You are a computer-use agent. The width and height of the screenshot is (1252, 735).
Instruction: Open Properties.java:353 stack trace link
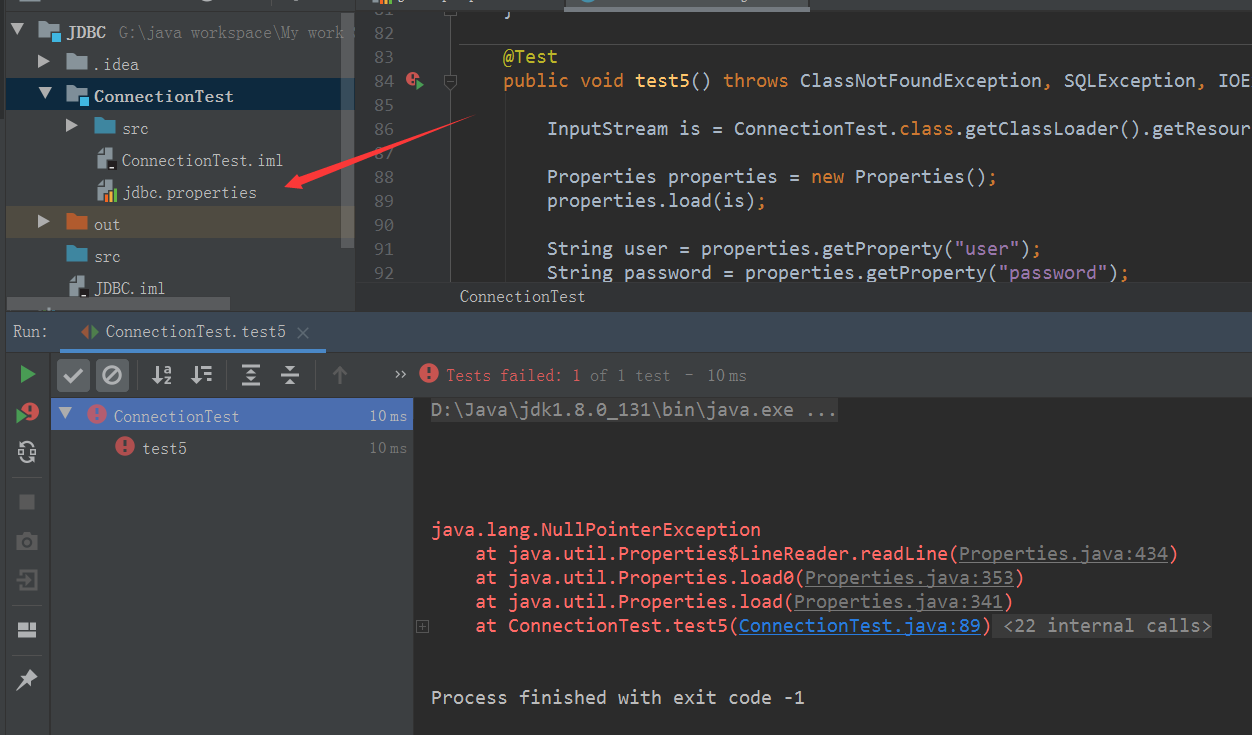point(909,578)
